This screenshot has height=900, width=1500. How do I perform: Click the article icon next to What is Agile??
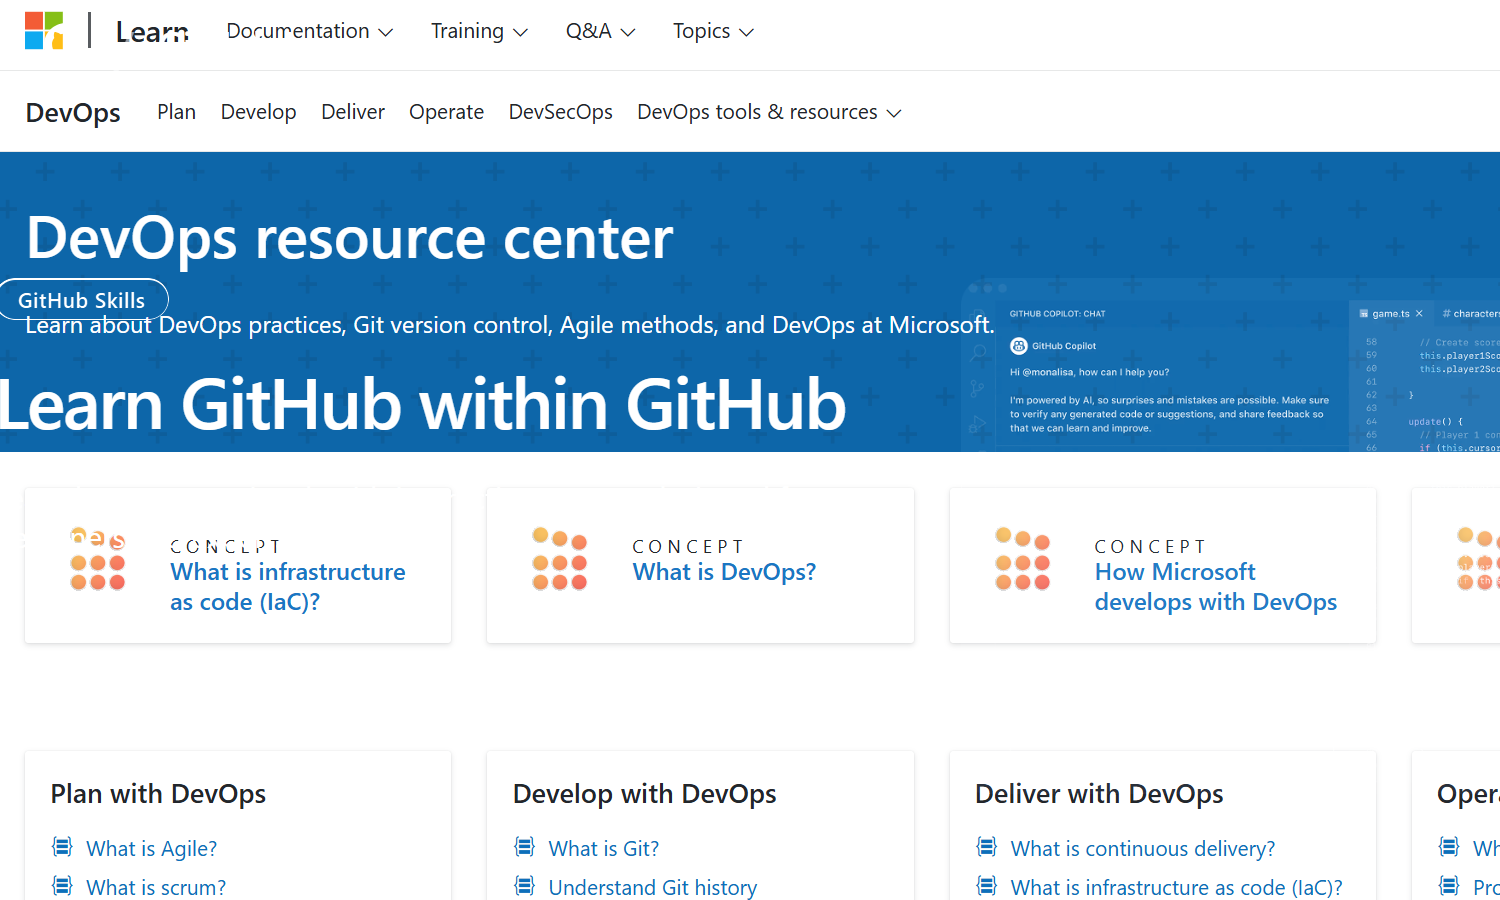(x=62, y=848)
